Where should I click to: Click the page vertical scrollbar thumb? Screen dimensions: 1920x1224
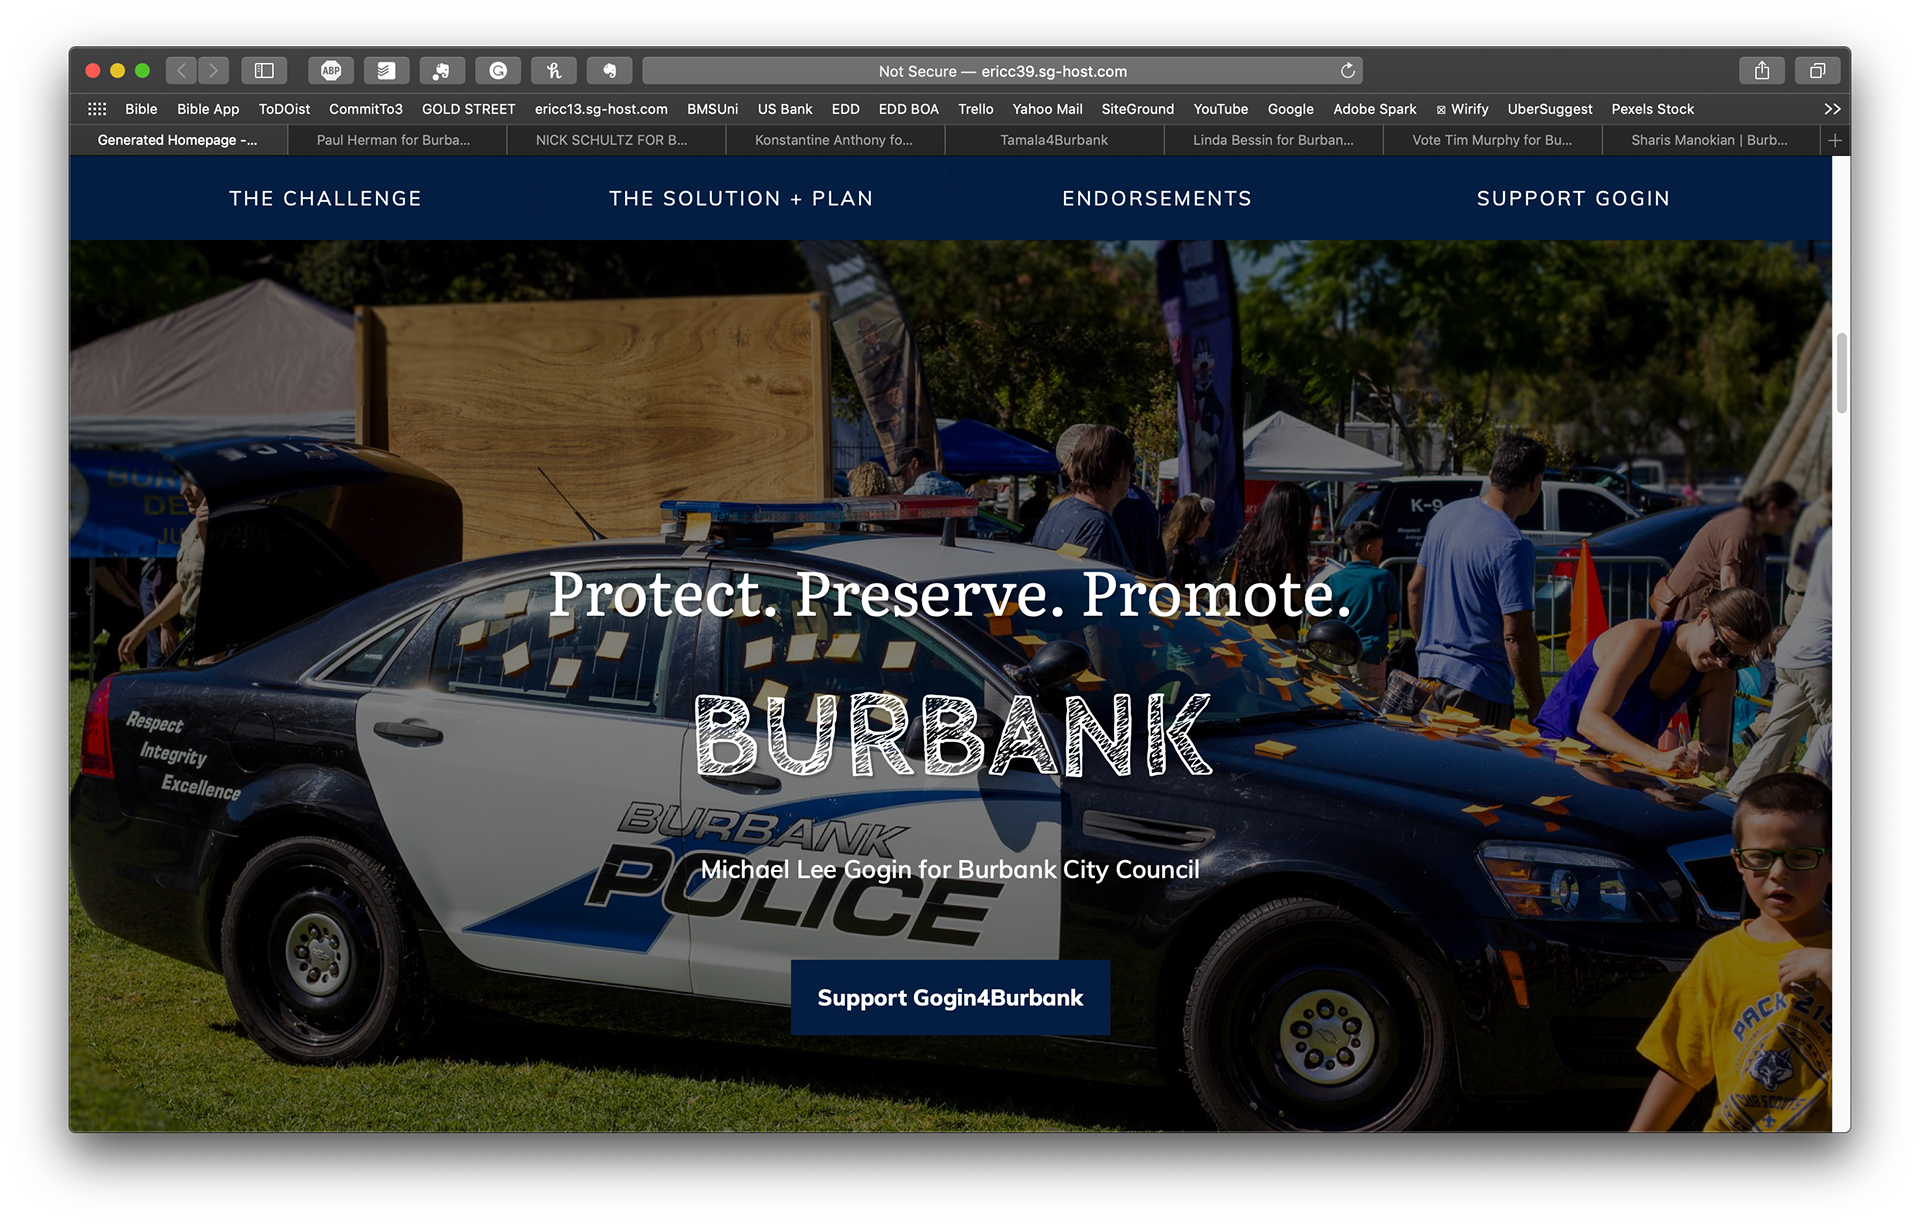[x=1841, y=373]
